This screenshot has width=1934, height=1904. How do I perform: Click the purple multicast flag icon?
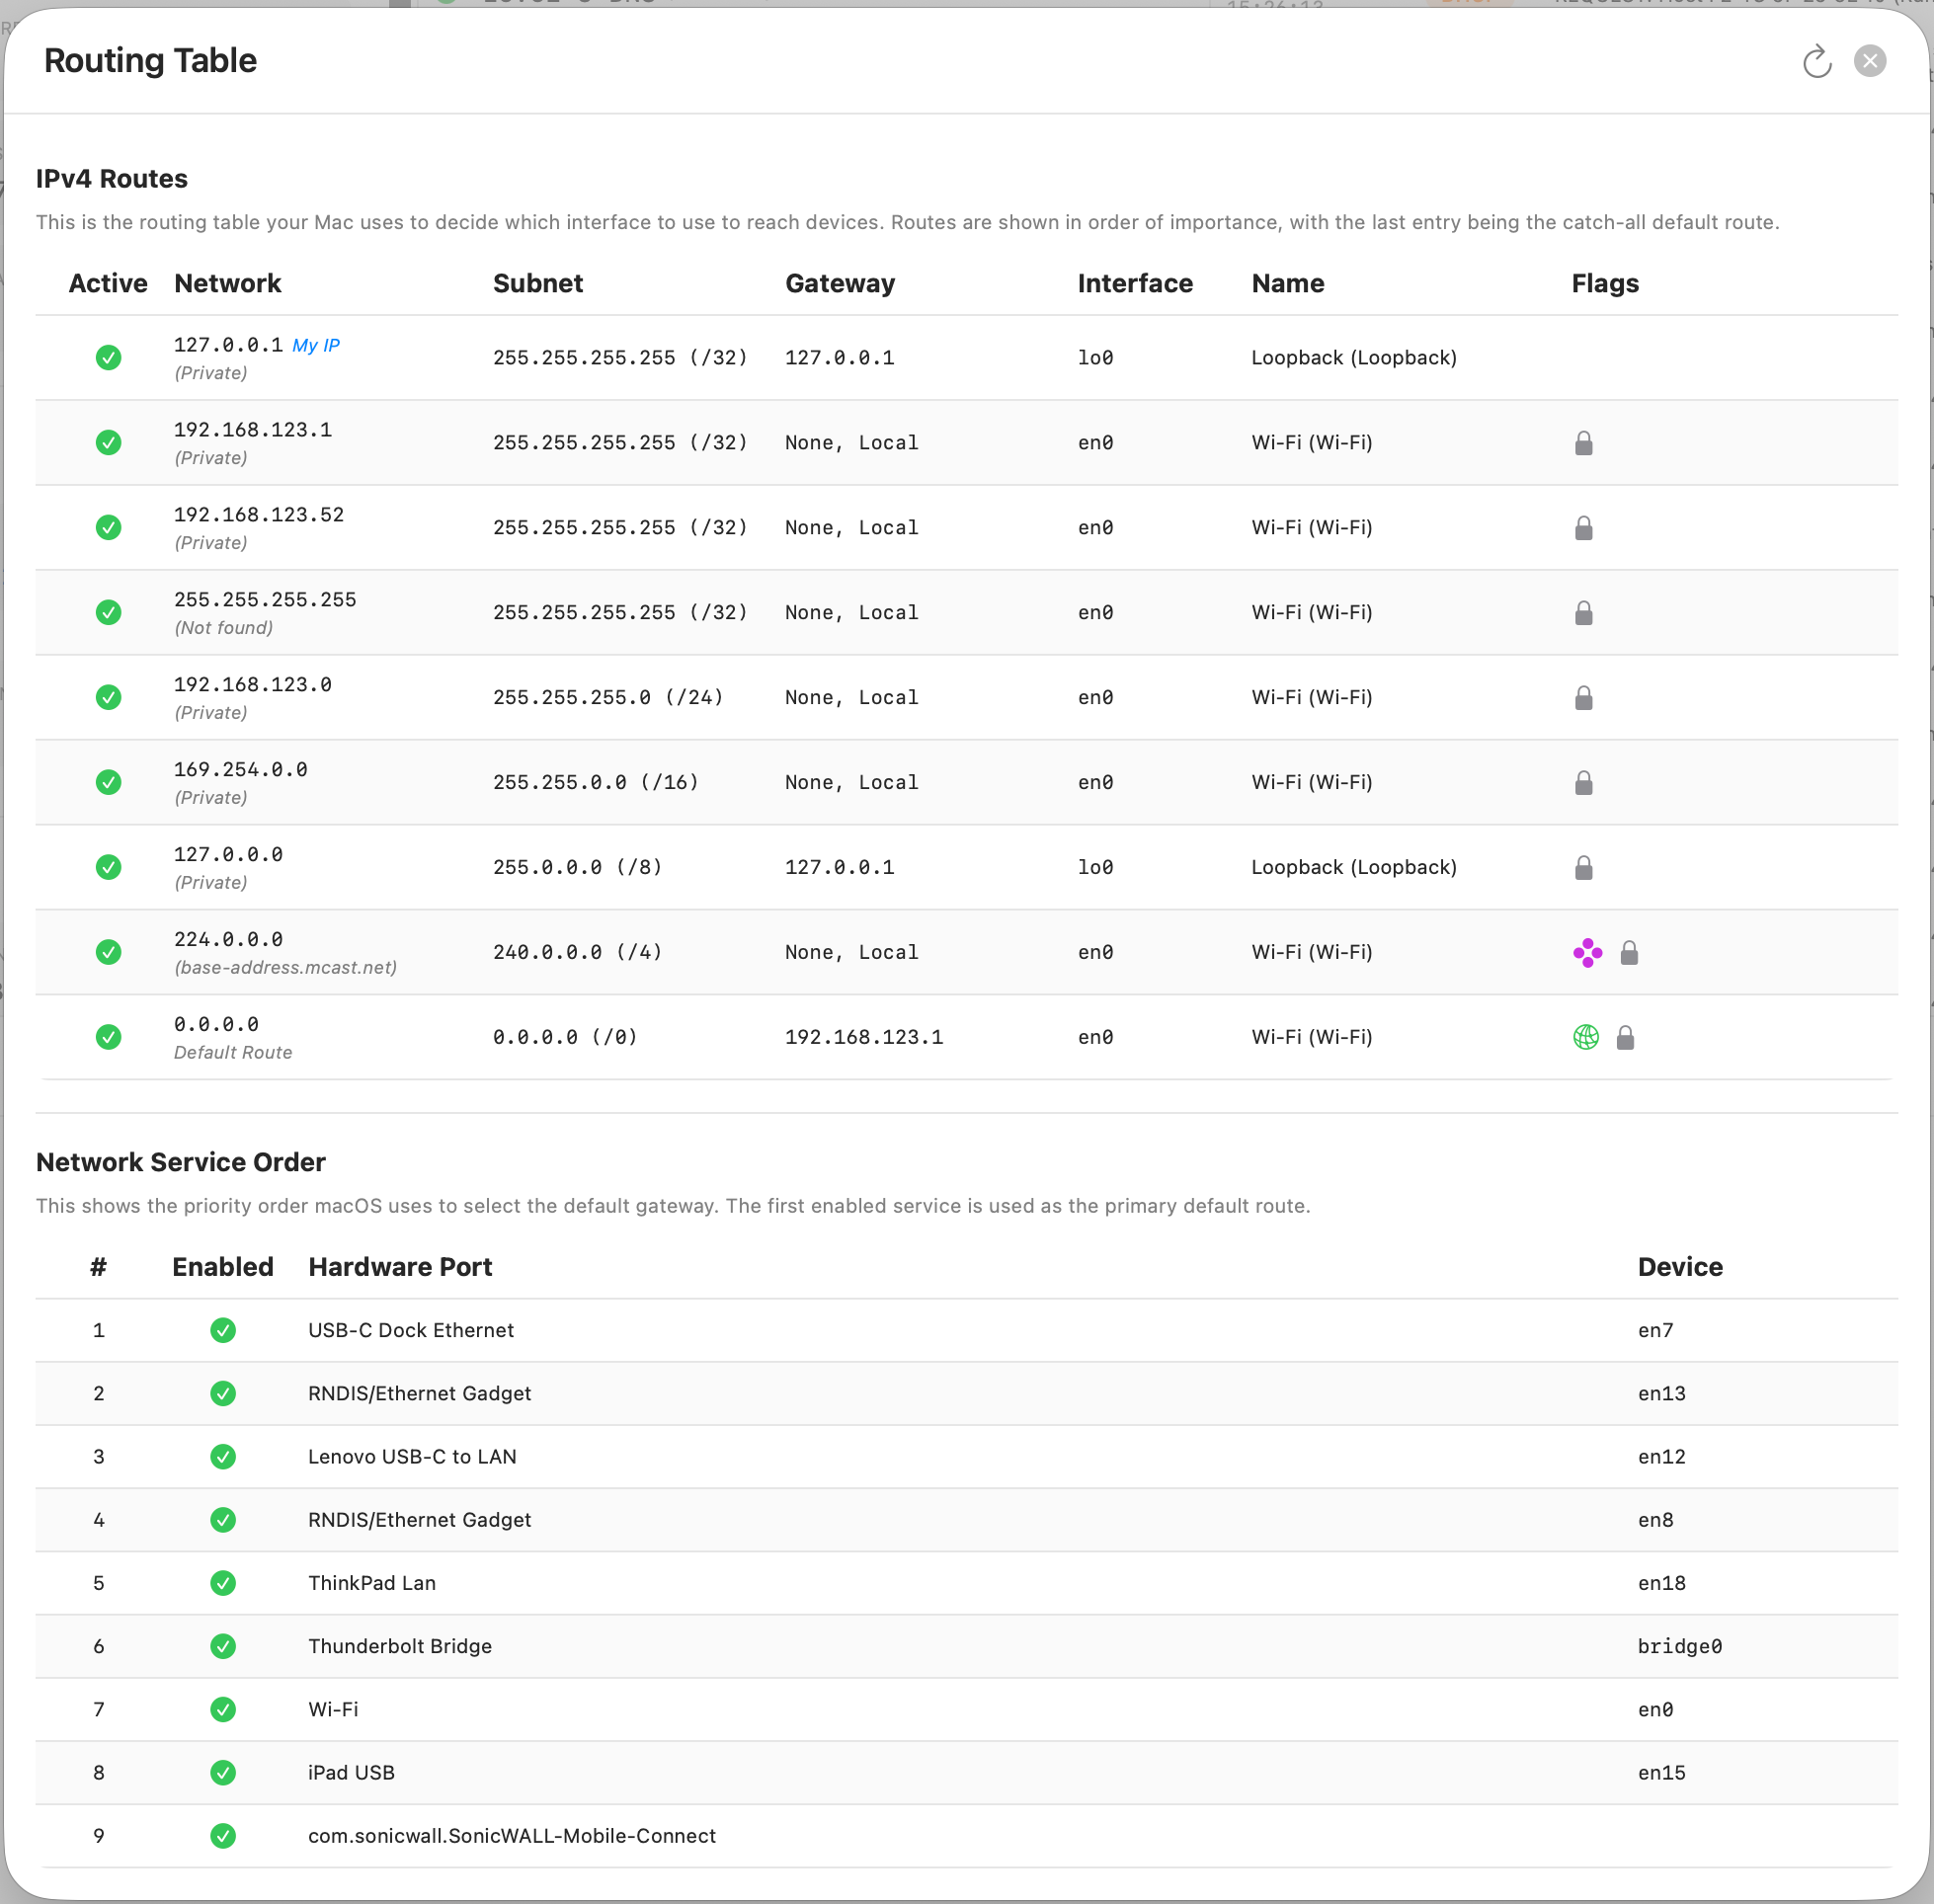pyautogui.click(x=1587, y=953)
